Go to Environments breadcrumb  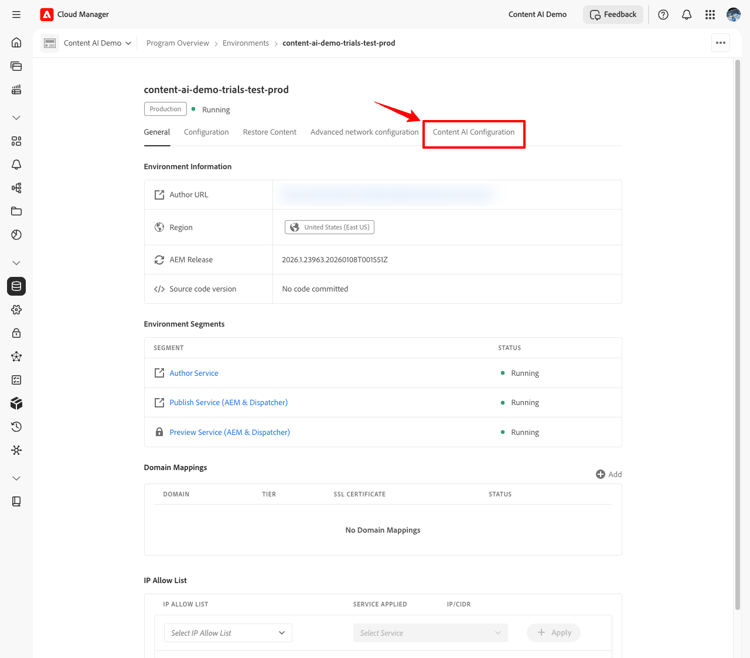(245, 43)
